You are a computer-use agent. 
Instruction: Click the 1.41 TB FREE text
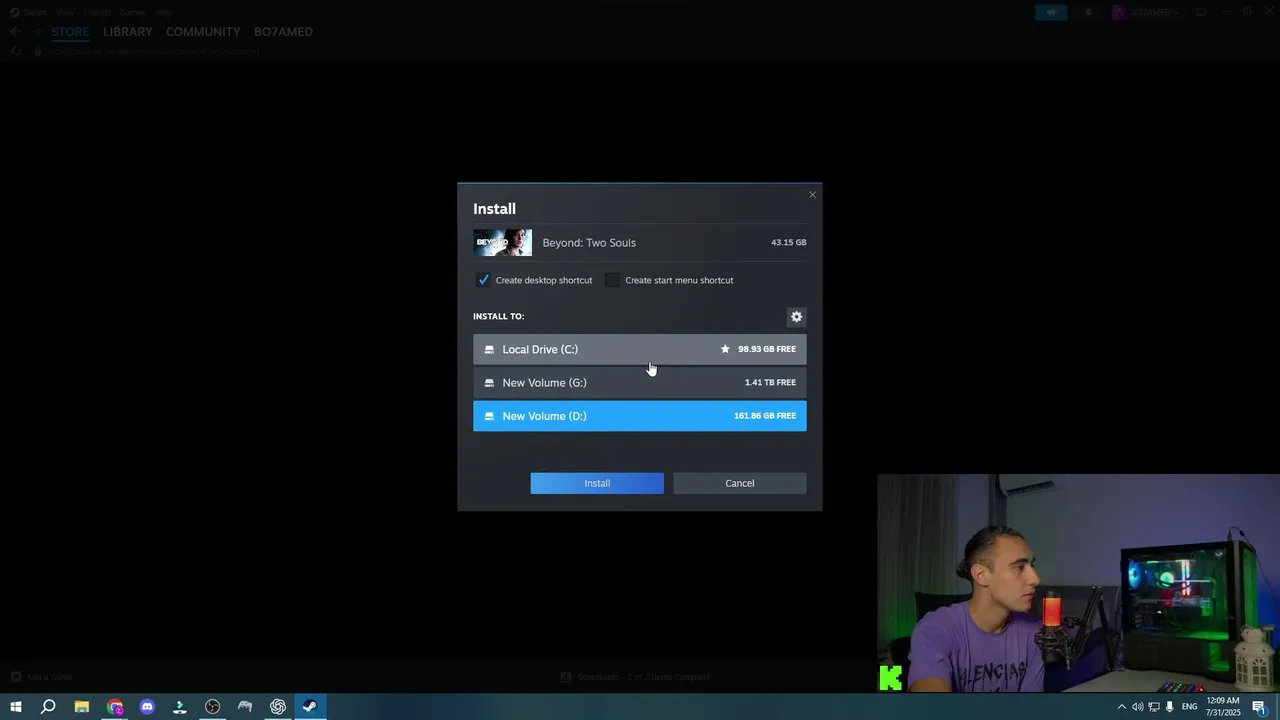tap(770, 383)
